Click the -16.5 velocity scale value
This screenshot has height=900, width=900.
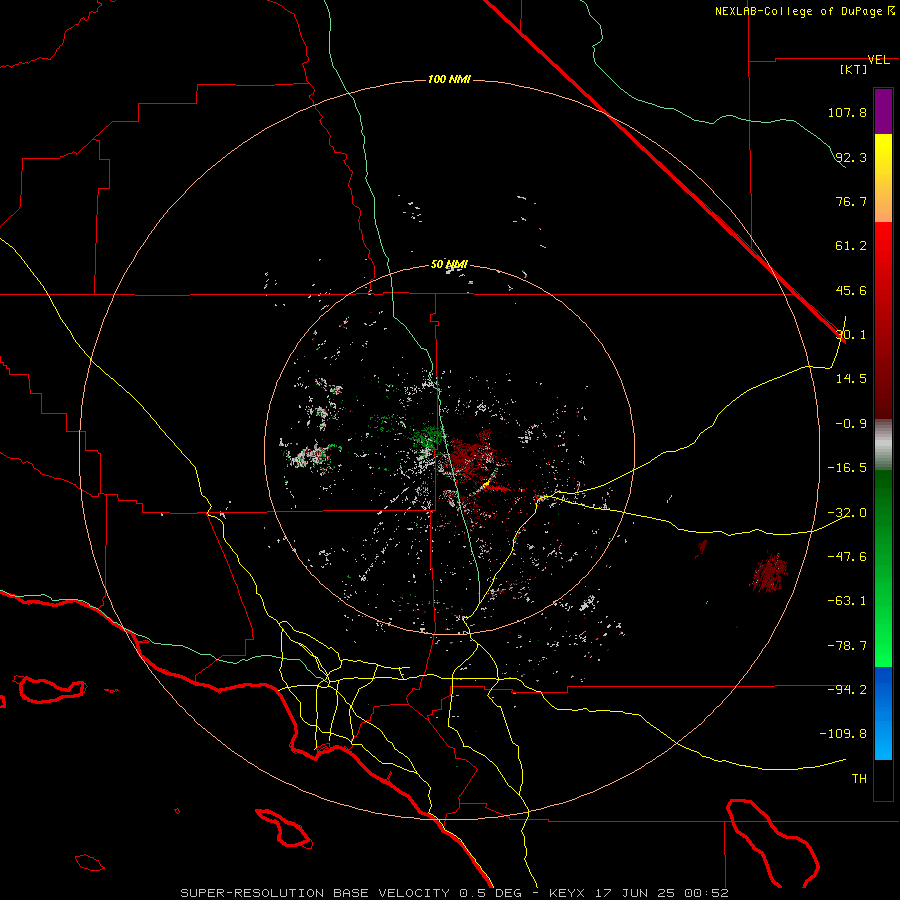click(847, 468)
